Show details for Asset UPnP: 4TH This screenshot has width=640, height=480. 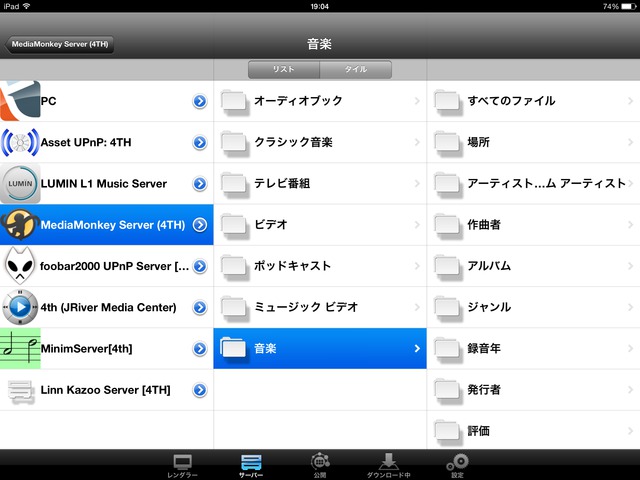(x=200, y=142)
